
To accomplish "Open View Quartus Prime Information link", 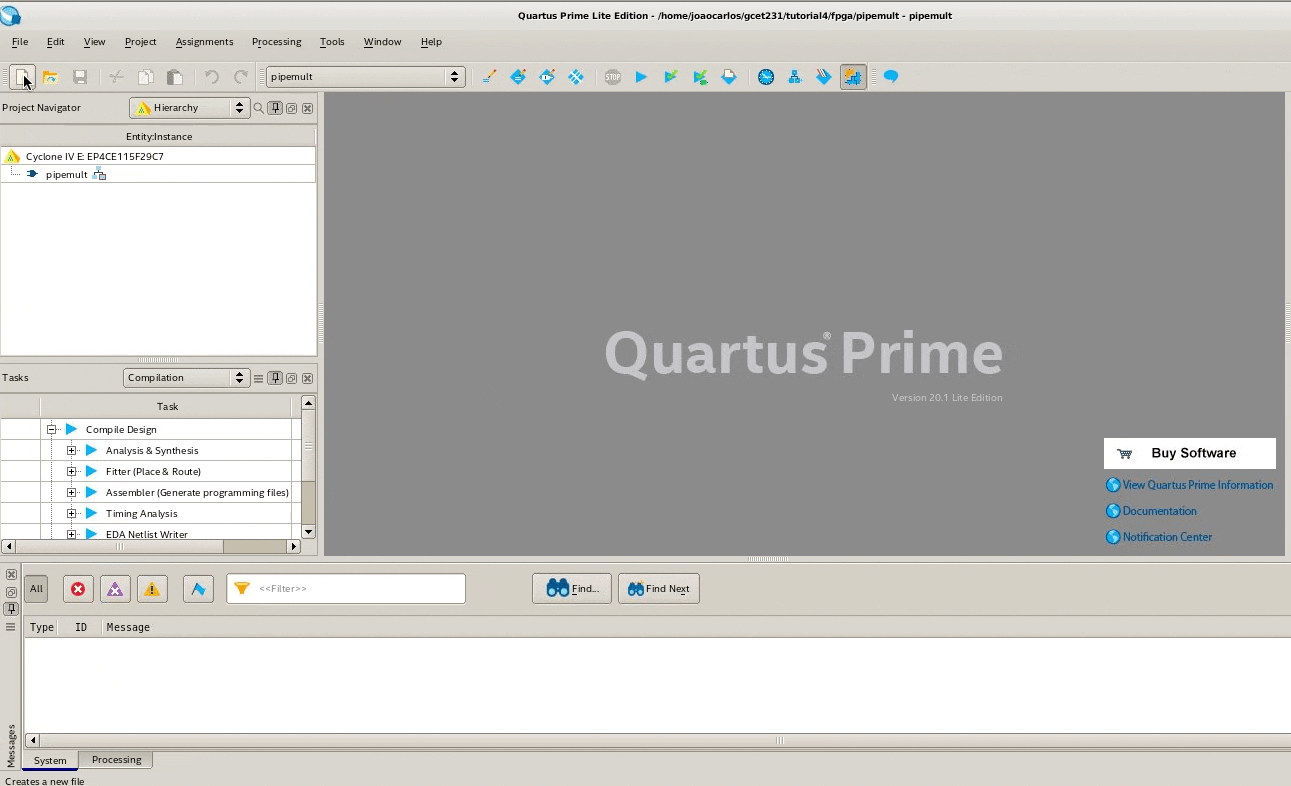I will 1190,485.
